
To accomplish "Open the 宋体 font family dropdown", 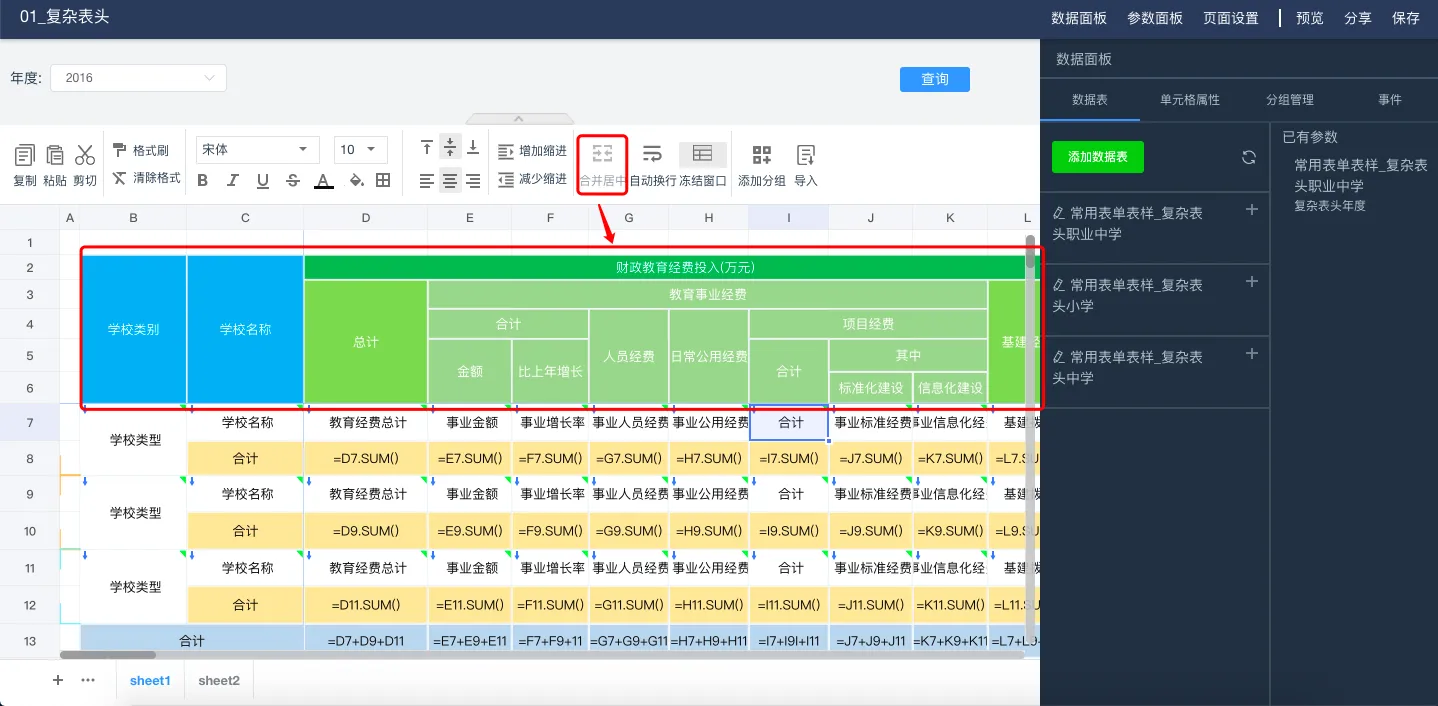I will (258, 150).
